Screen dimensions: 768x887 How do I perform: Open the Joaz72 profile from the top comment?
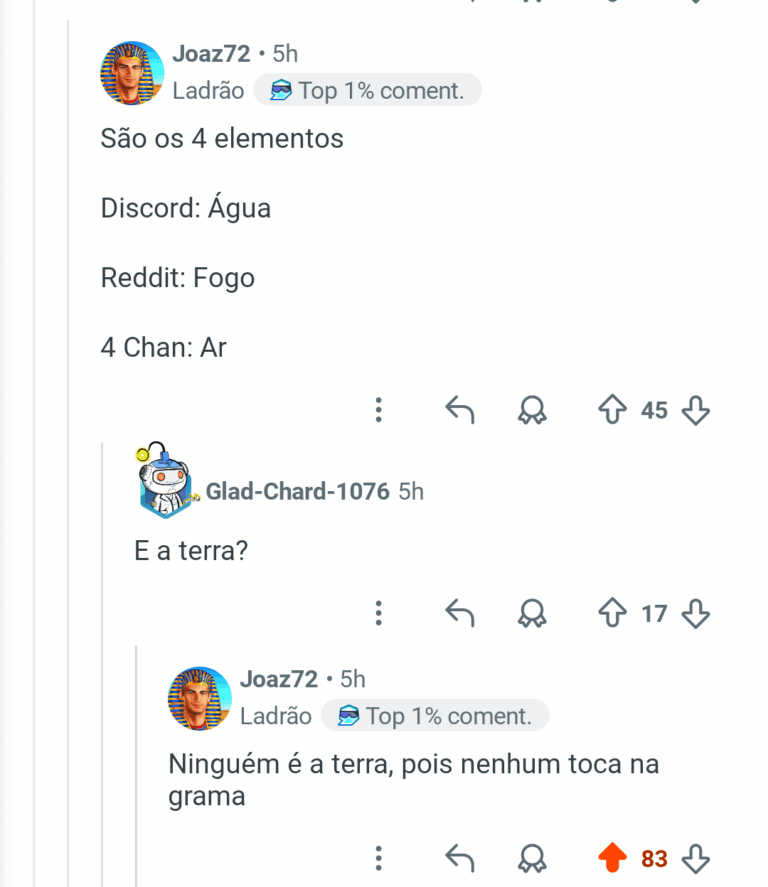pos(211,54)
